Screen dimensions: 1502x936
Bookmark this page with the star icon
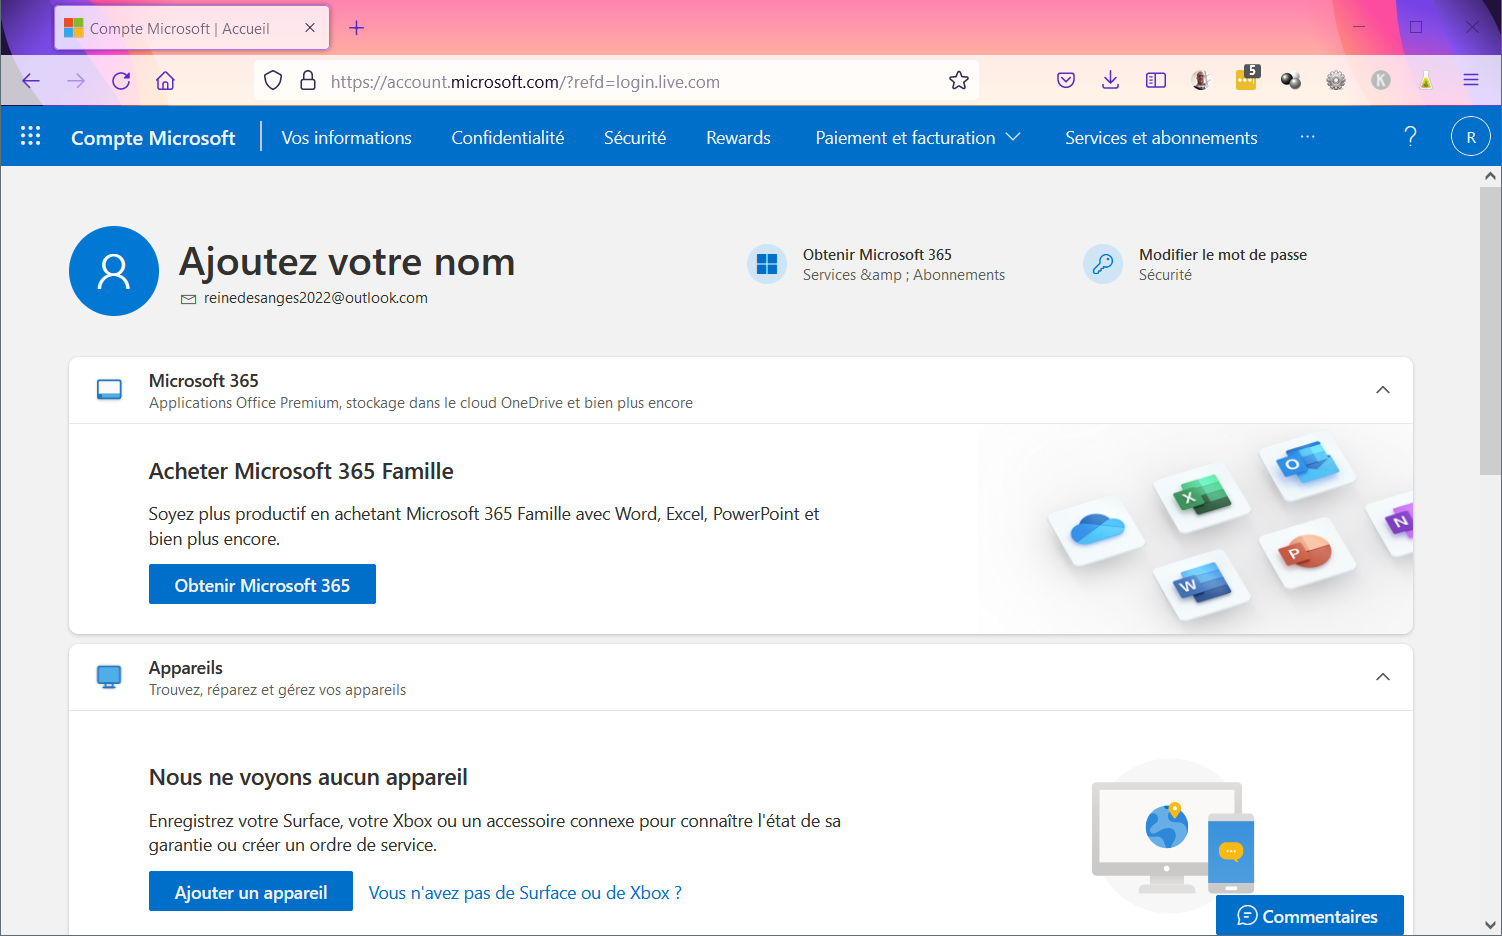point(959,81)
